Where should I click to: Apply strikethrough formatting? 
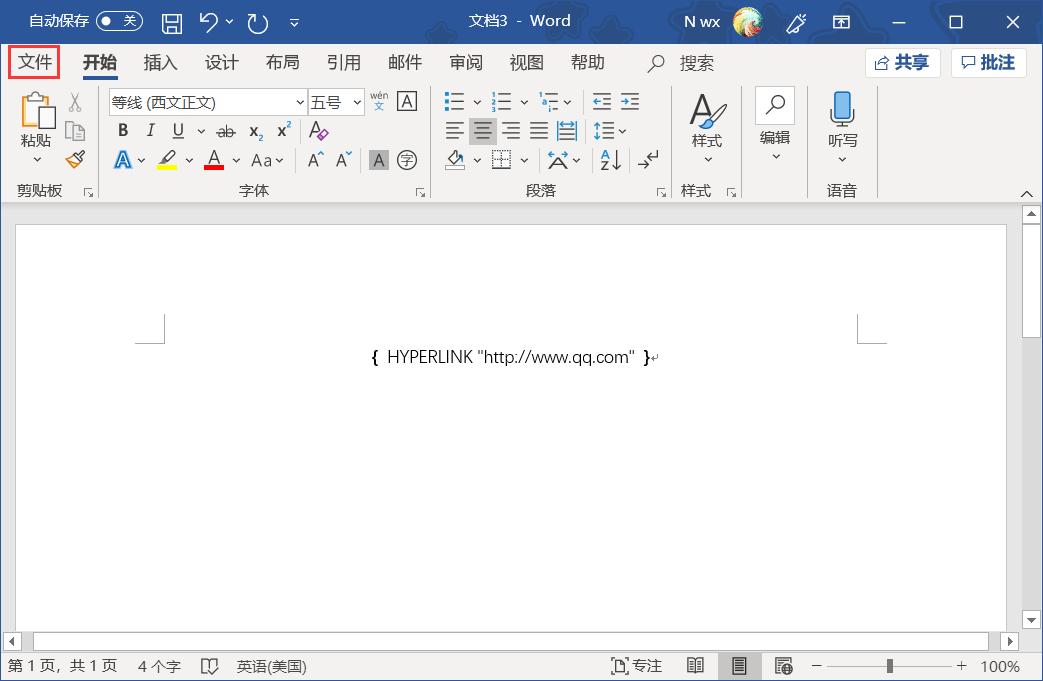click(226, 131)
